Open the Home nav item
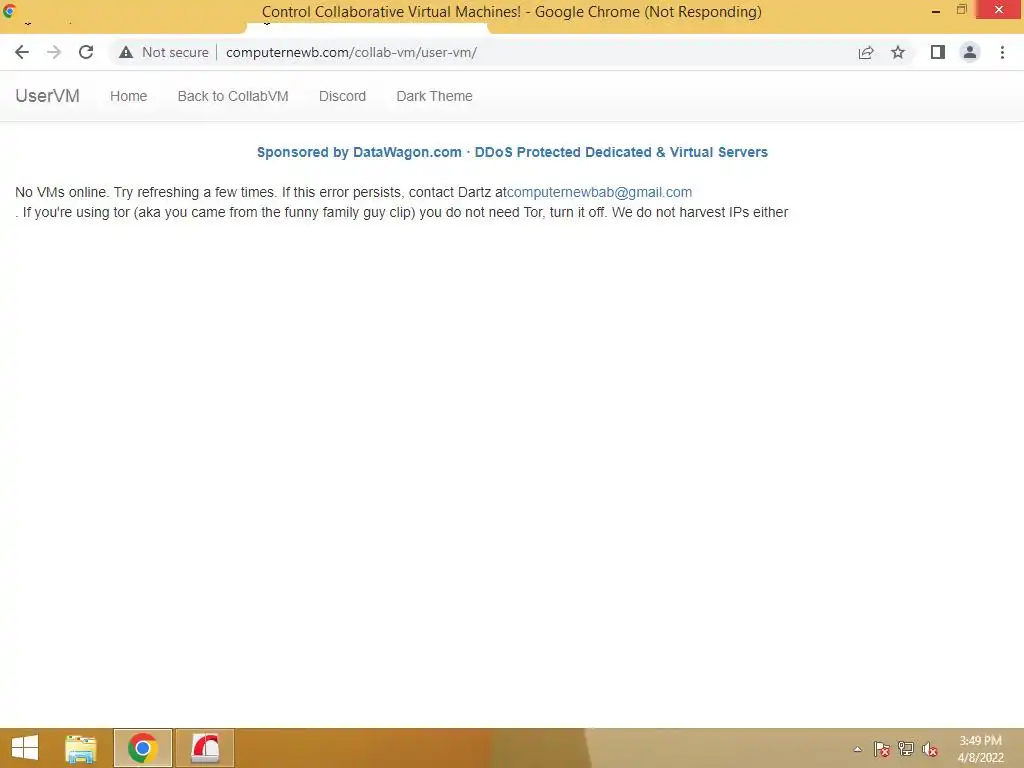 click(x=128, y=96)
